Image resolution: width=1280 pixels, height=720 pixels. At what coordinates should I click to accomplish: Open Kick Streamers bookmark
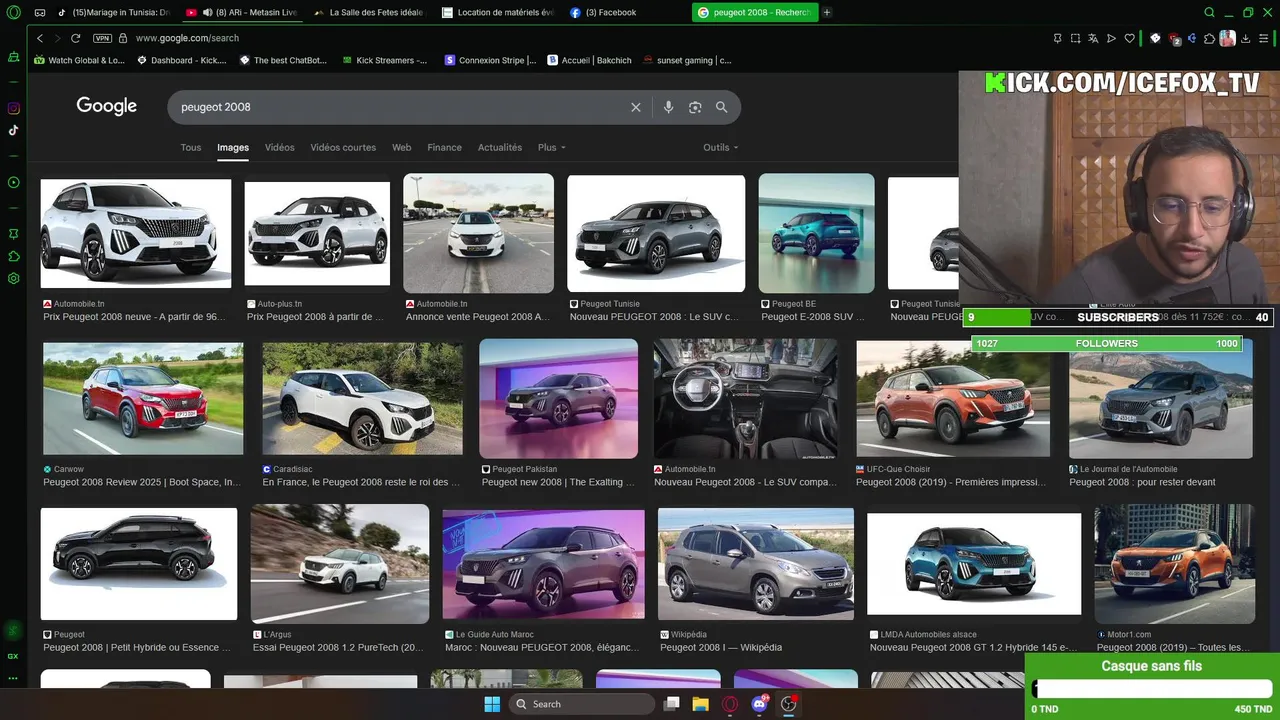point(385,60)
